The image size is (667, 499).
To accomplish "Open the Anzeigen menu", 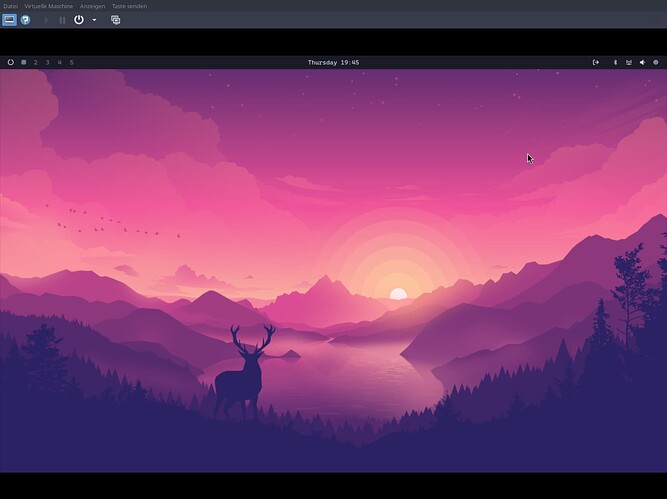I will coord(93,6).
